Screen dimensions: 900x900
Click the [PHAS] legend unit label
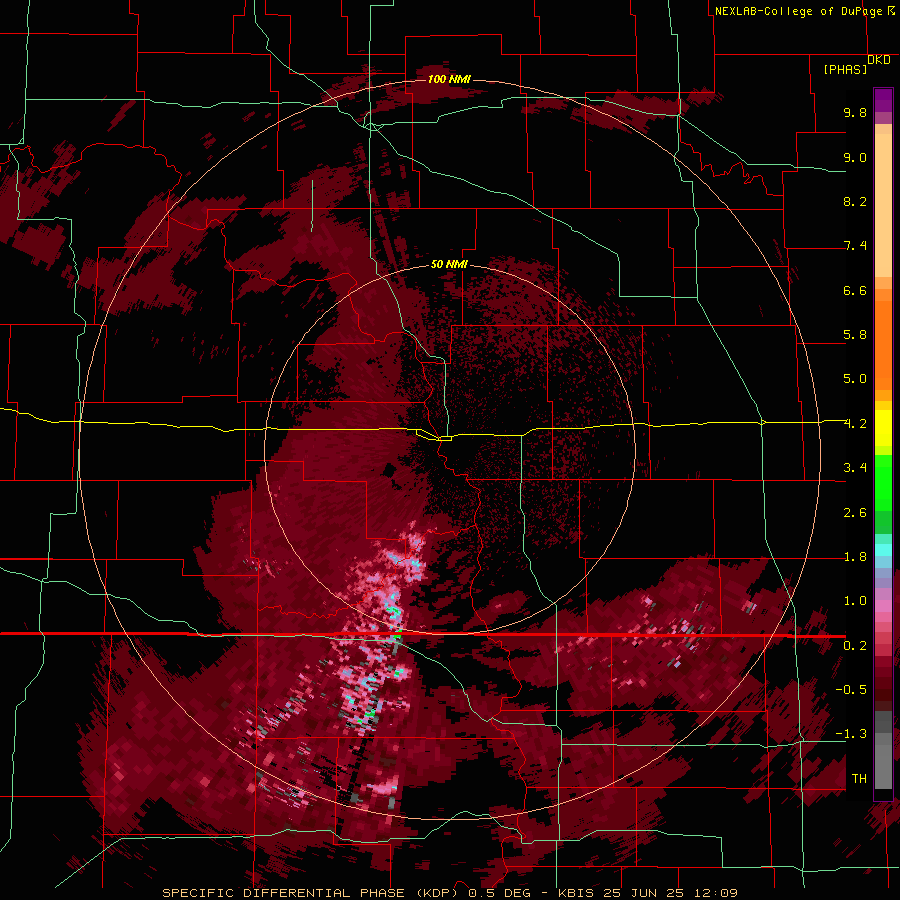click(845, 69)
